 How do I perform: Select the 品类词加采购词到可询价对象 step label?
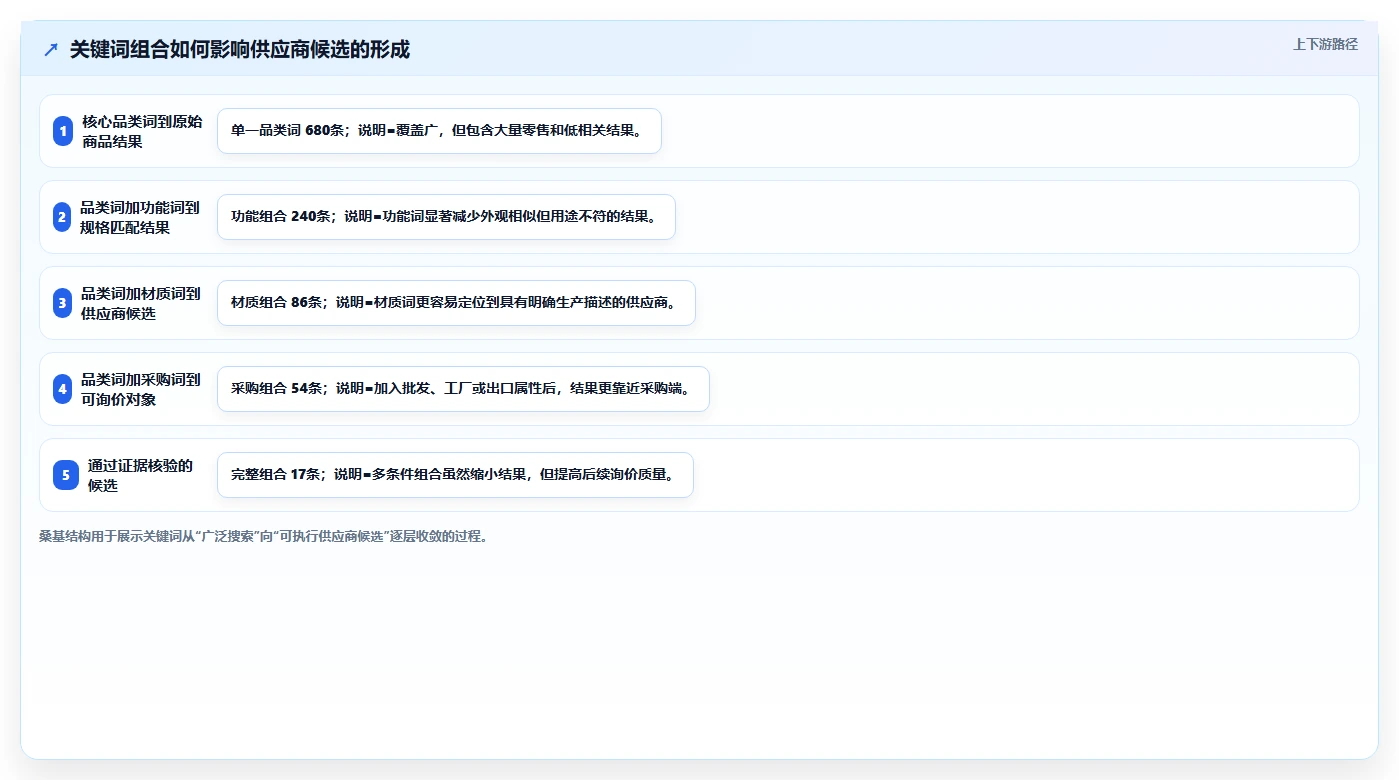click(140, 389)
